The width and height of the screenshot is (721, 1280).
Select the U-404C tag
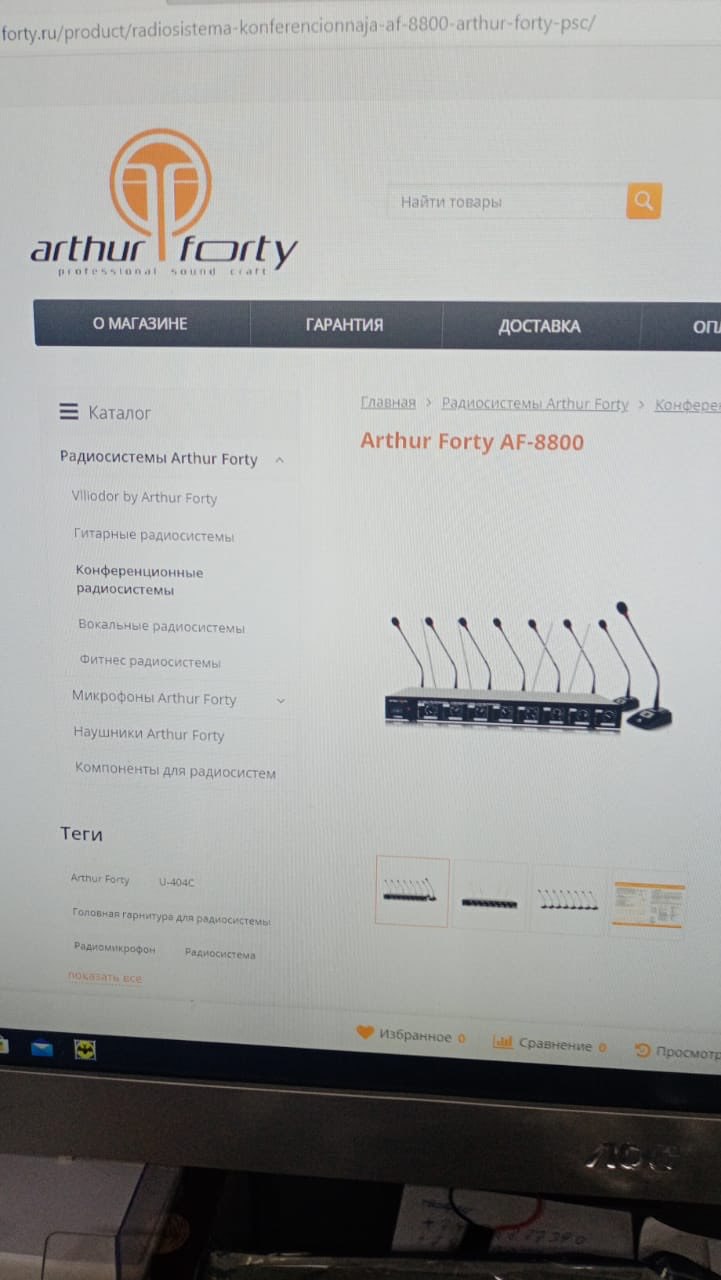[176, 882]
